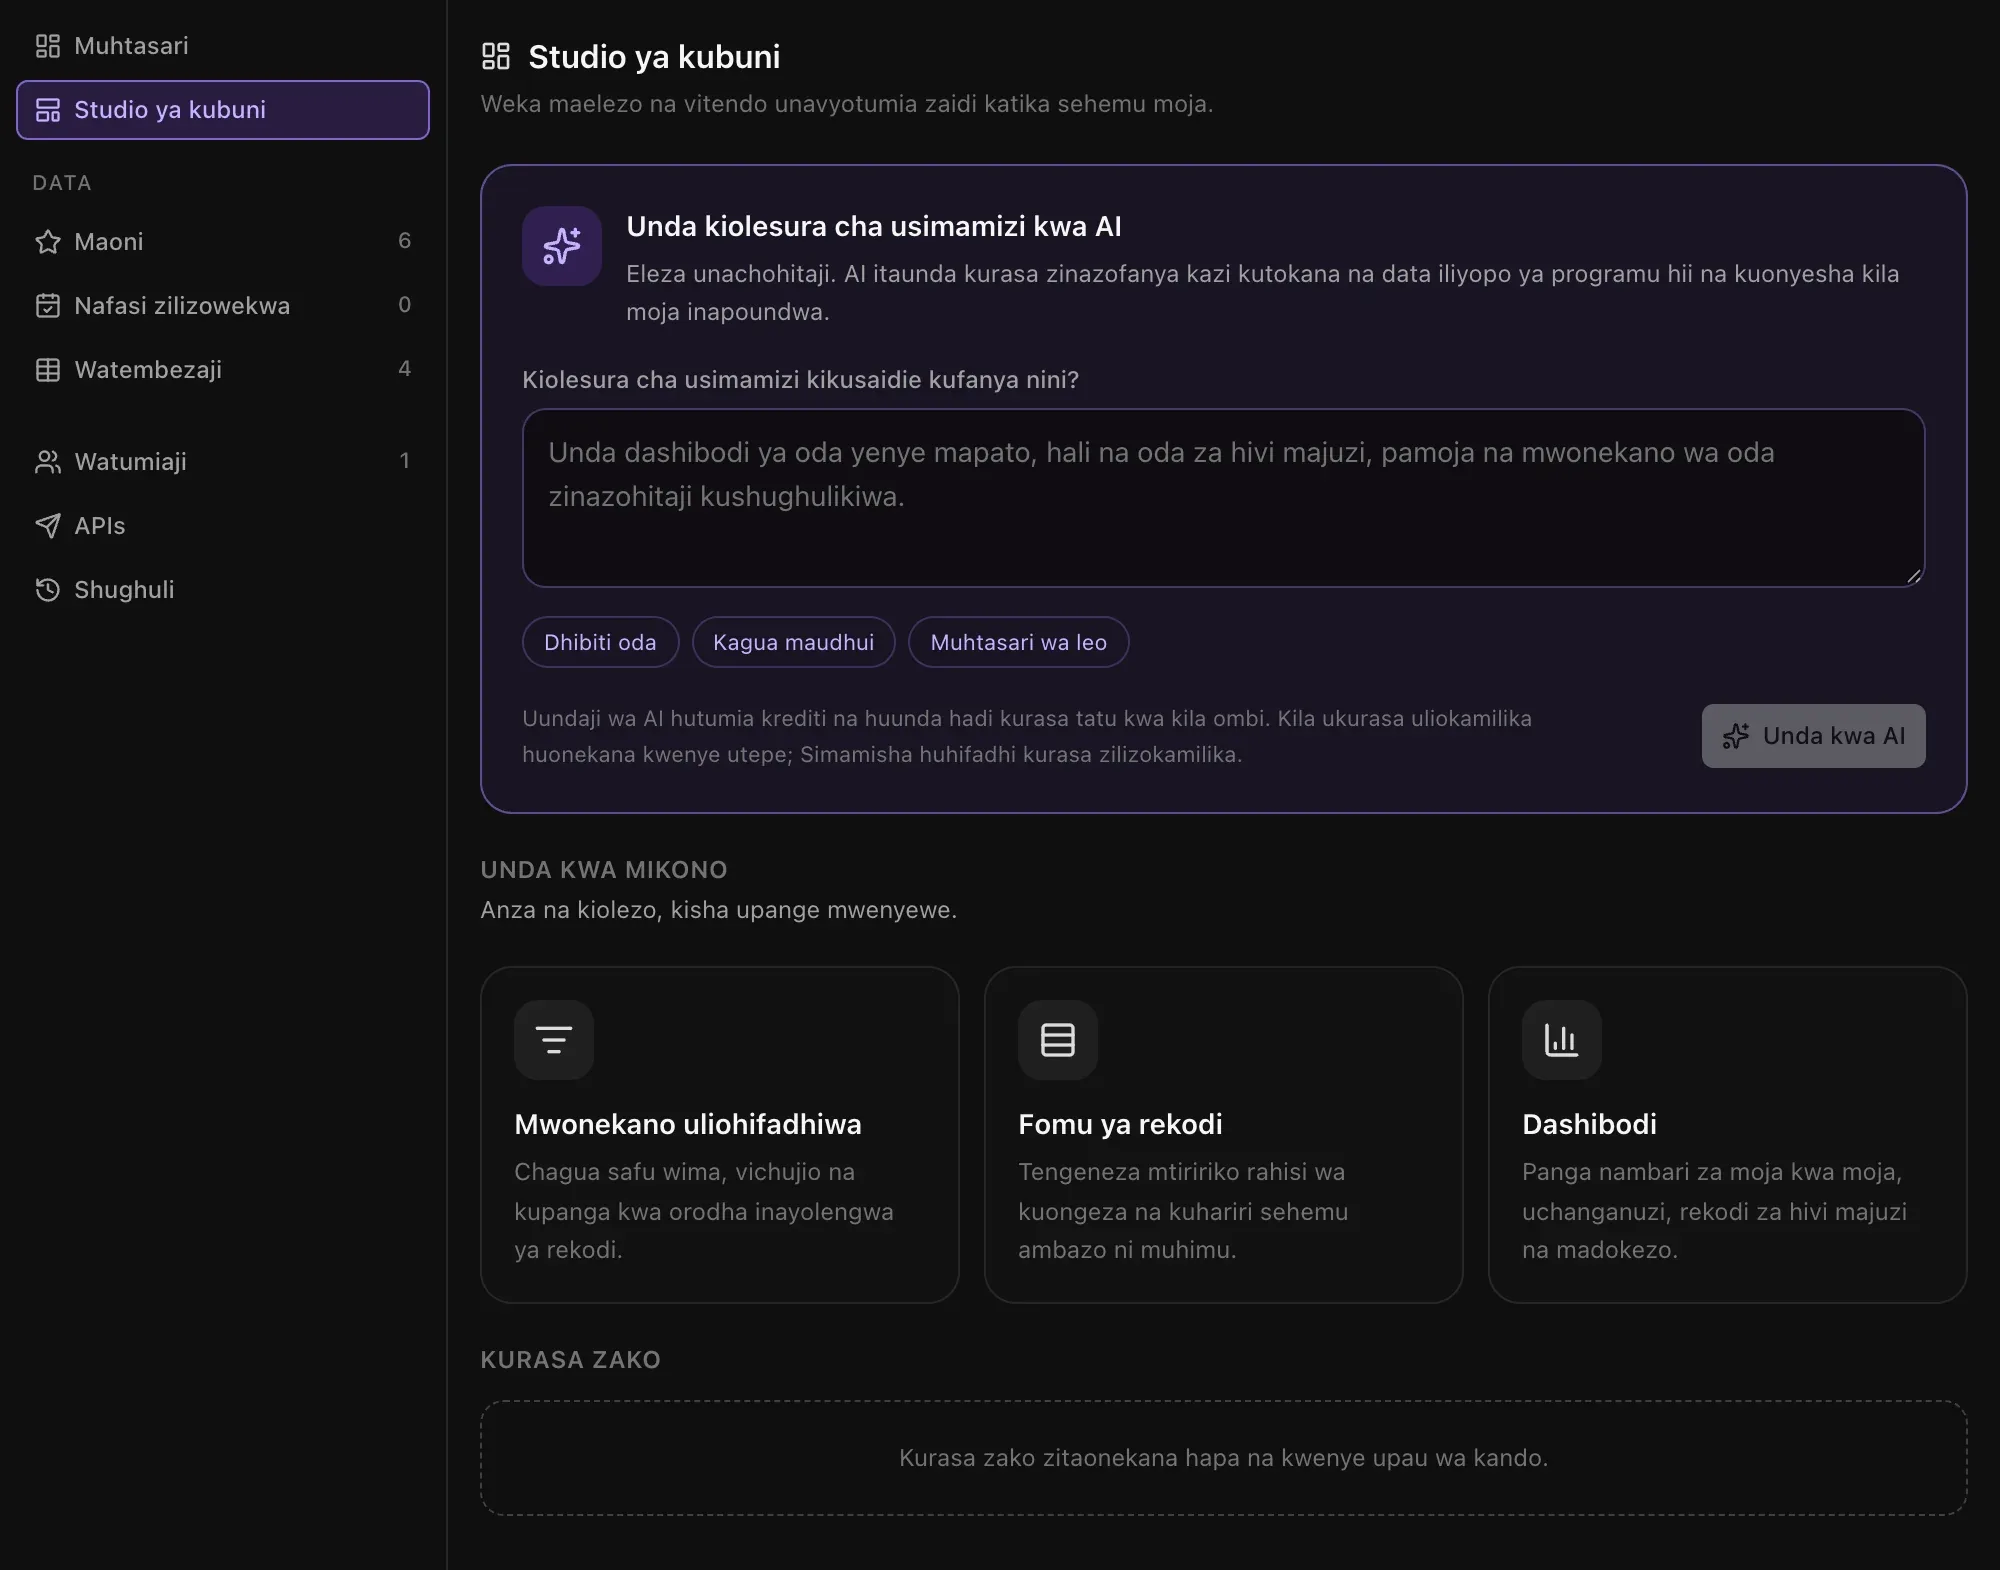Choose the Dhibiti oda suggestion chip

coord(600,642)
